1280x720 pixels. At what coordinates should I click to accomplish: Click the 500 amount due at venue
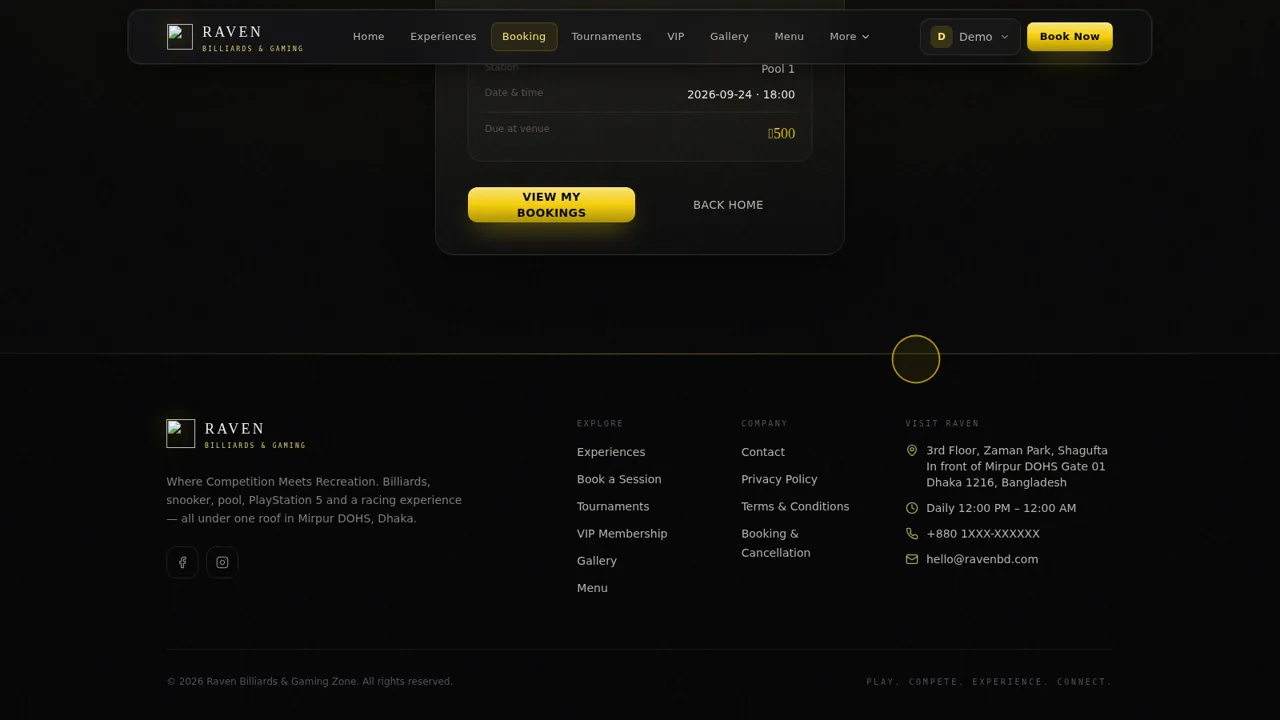tap(782, 134)
